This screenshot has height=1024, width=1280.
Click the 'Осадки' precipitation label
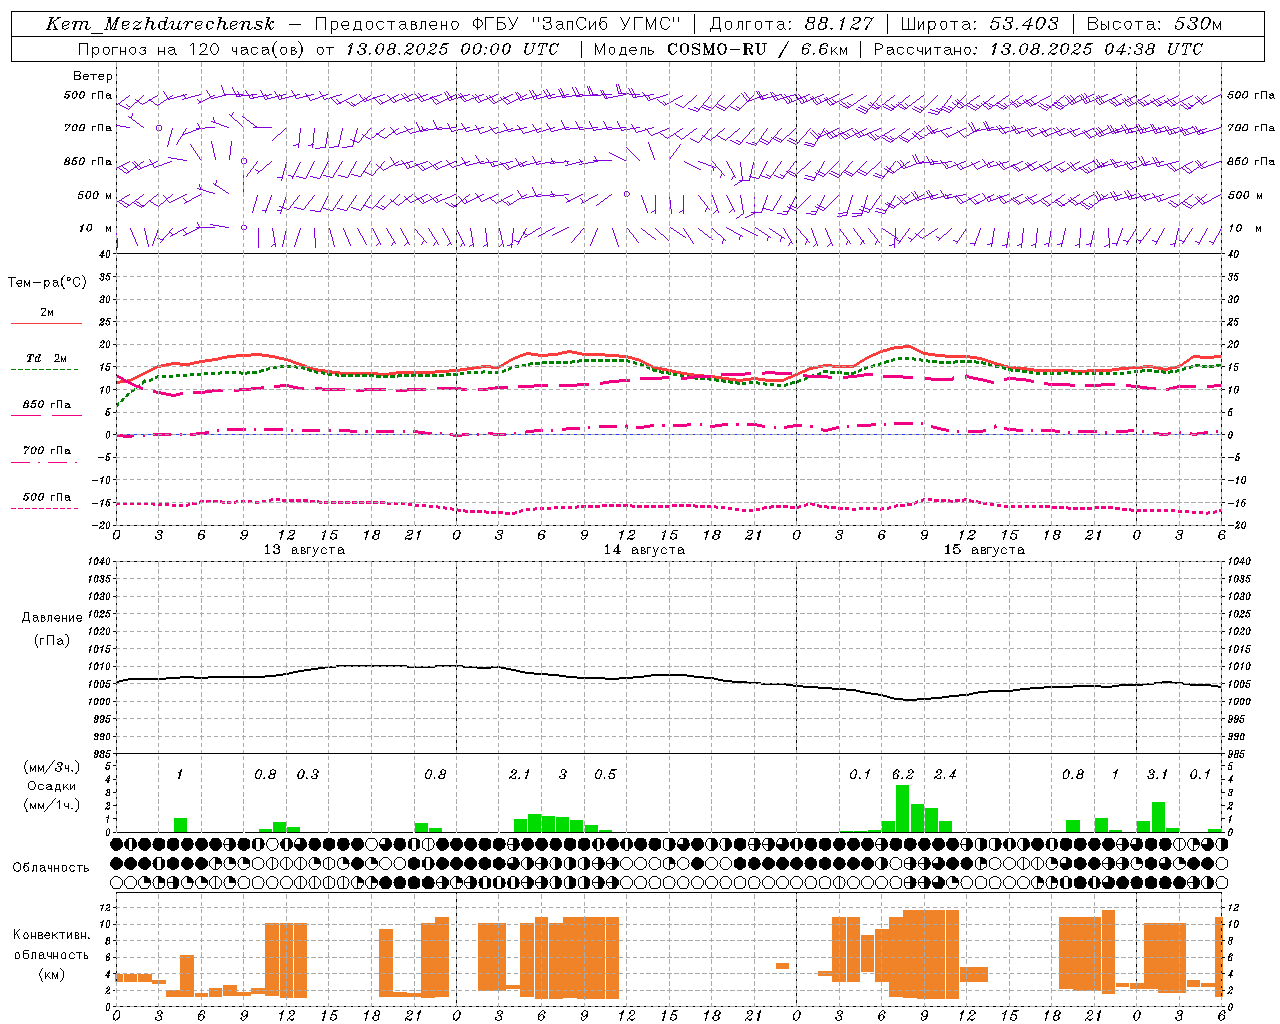pos(51,786)
